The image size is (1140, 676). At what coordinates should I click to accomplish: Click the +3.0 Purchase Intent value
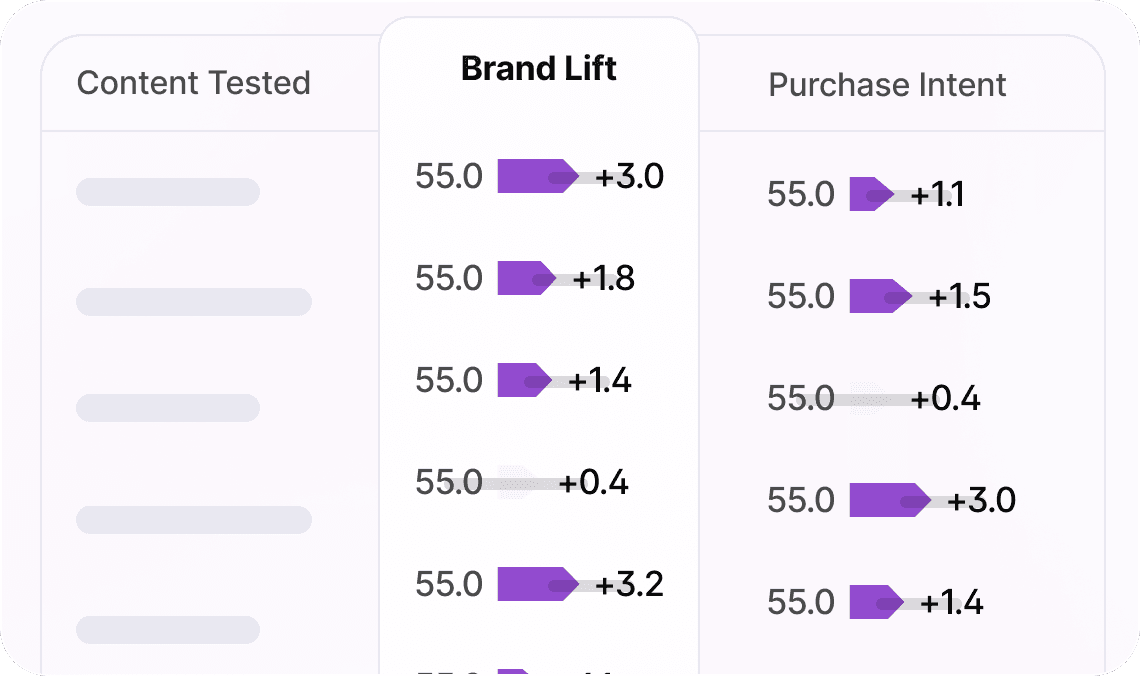[982, 500]
